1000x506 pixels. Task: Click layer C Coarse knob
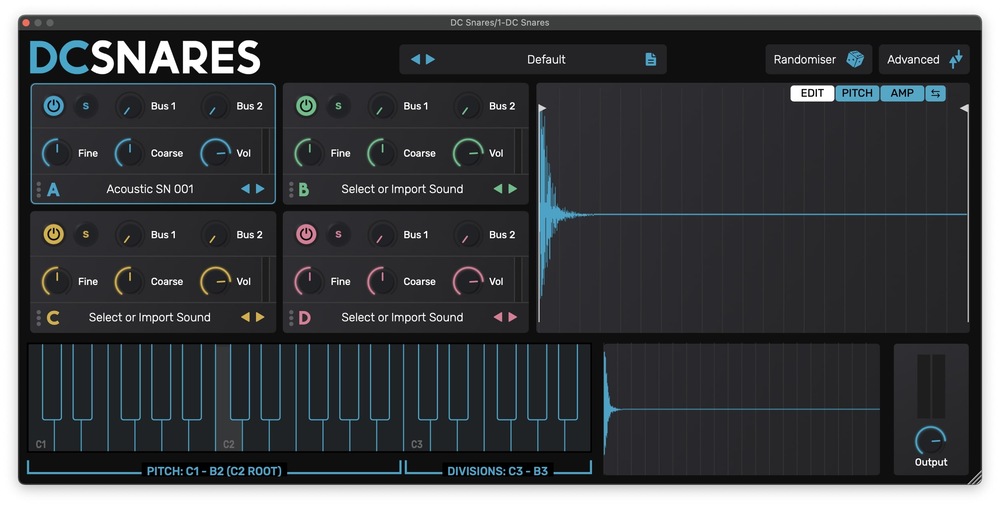129,281
